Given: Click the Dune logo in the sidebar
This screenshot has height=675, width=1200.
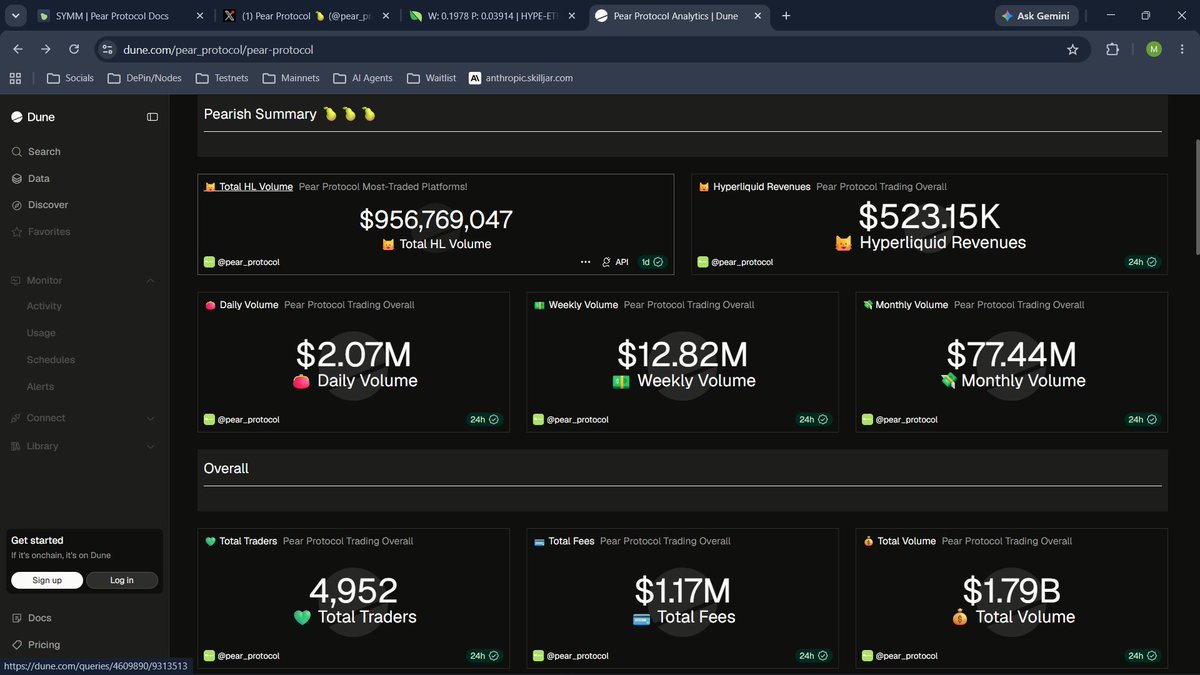Looking at the screenshot, I should click(x=33, y=117).
